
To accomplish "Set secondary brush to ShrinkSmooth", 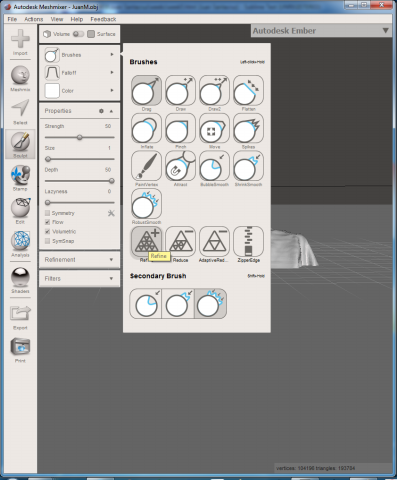I will (178, 304).
